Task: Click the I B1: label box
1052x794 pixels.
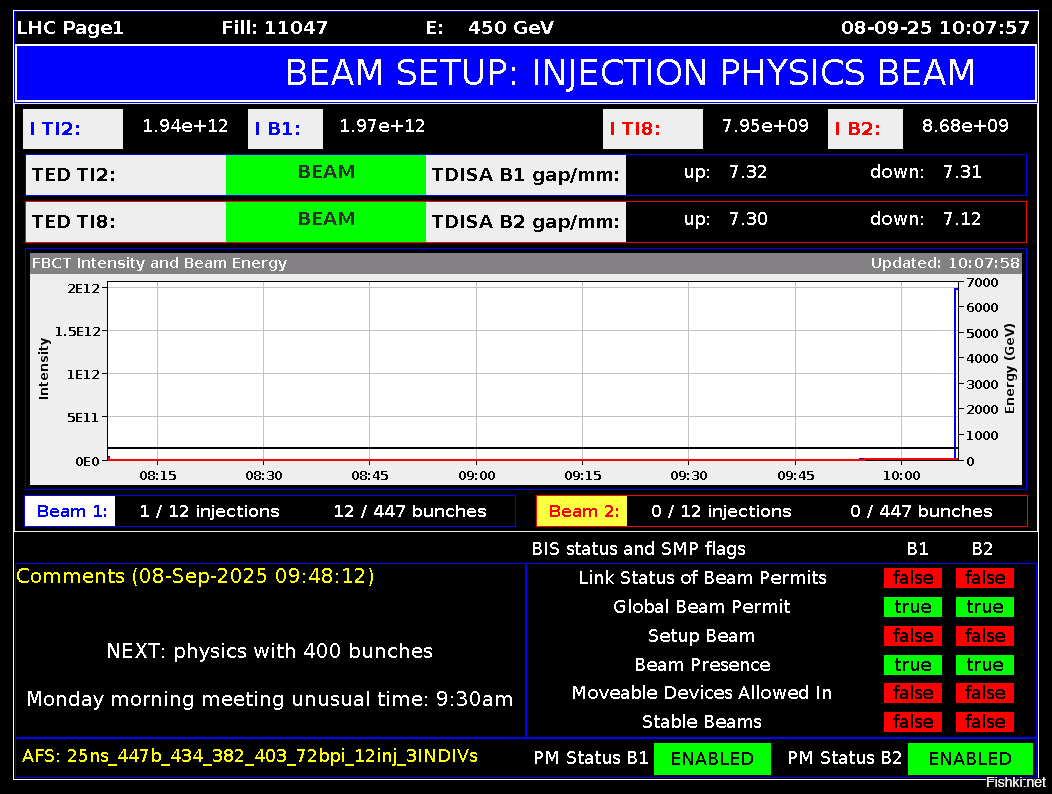Action: tap(285, 129)
